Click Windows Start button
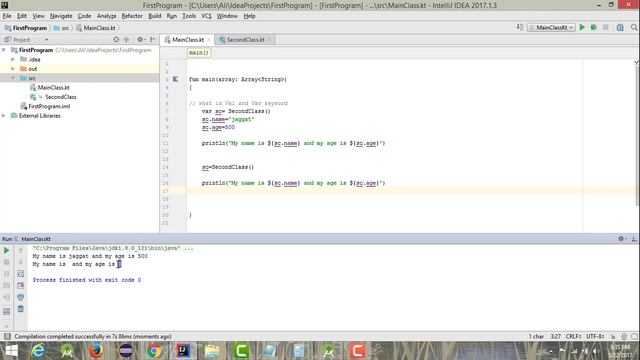 point(11,351)
